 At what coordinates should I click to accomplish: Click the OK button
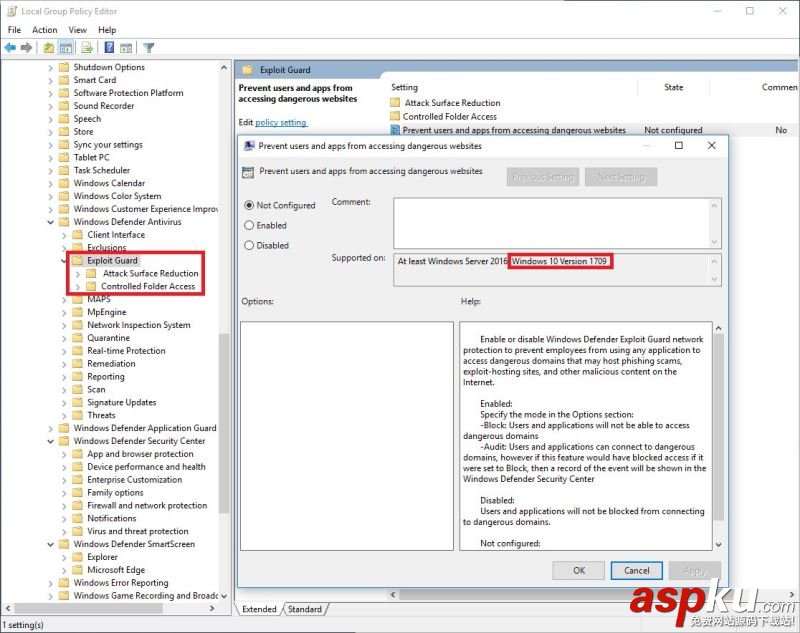point(579,570)
